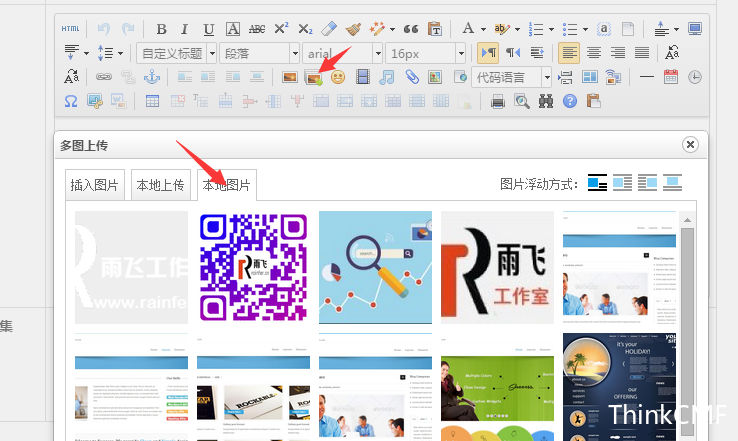The height and width of the screenshot is (441, 738).
Task: Click the clear document blank page icon
Action: pyautogui.click(x=628, y=29)
